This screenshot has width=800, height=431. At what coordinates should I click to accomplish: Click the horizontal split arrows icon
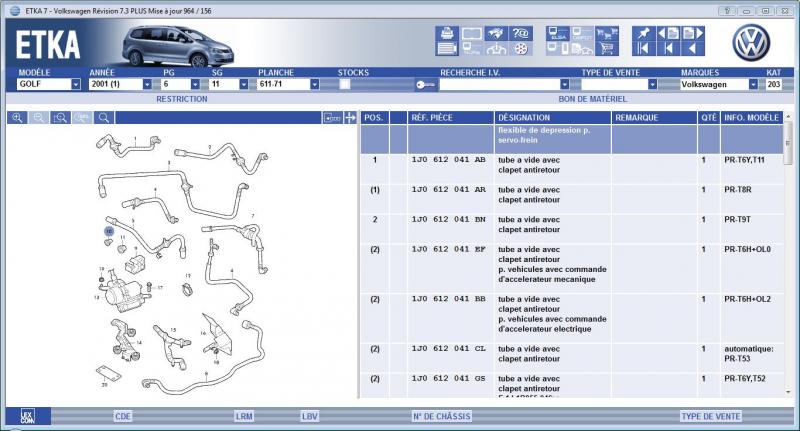(x=350, y=118)
